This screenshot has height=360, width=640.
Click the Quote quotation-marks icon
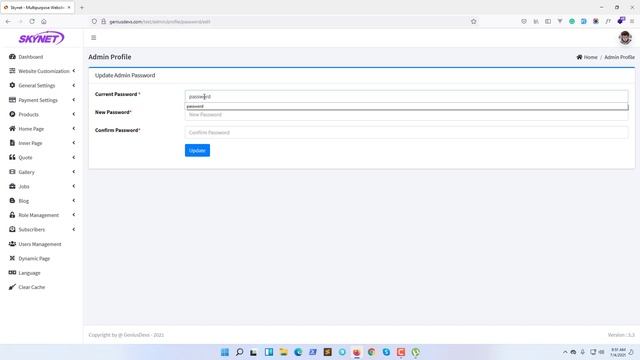12,157
